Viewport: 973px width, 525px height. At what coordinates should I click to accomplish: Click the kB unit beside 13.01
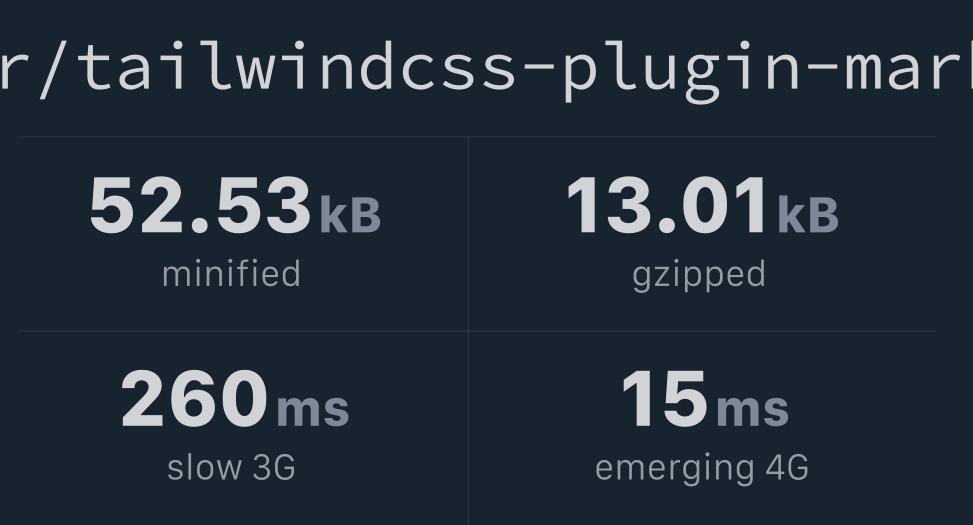(x=807, y=215)
